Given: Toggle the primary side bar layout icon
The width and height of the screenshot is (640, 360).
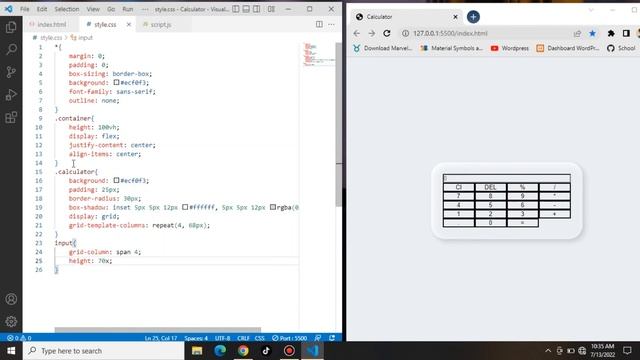Looking at the screenshot, I should point(236,9).
